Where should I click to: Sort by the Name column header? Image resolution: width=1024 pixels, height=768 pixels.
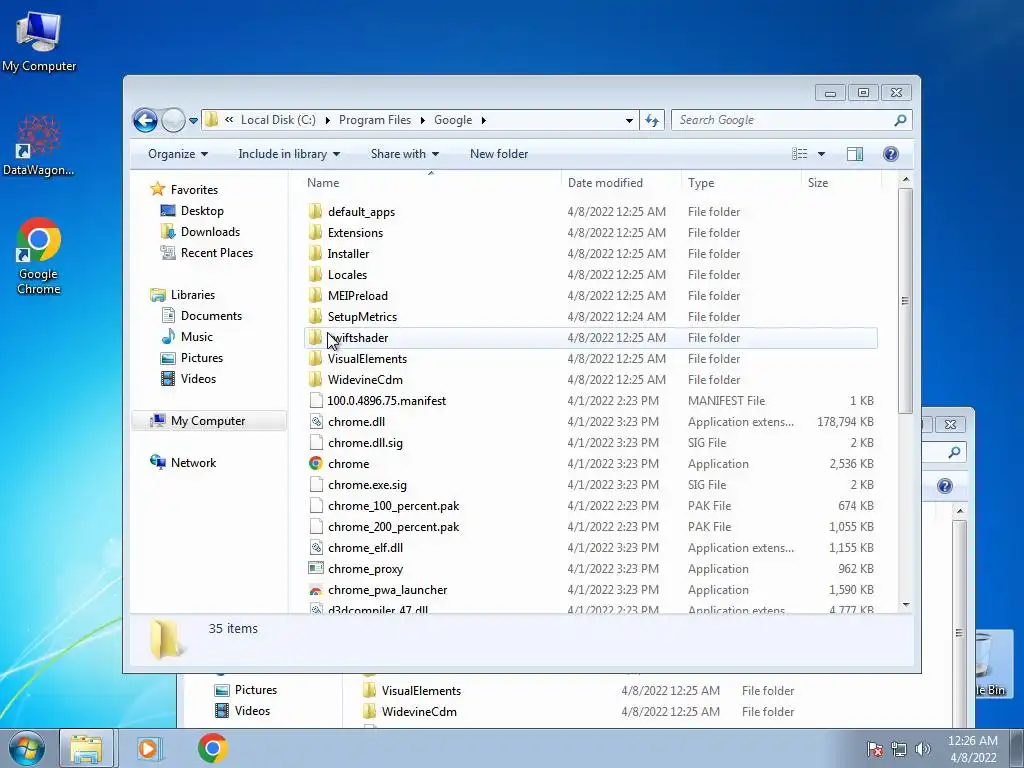[431, 183]
